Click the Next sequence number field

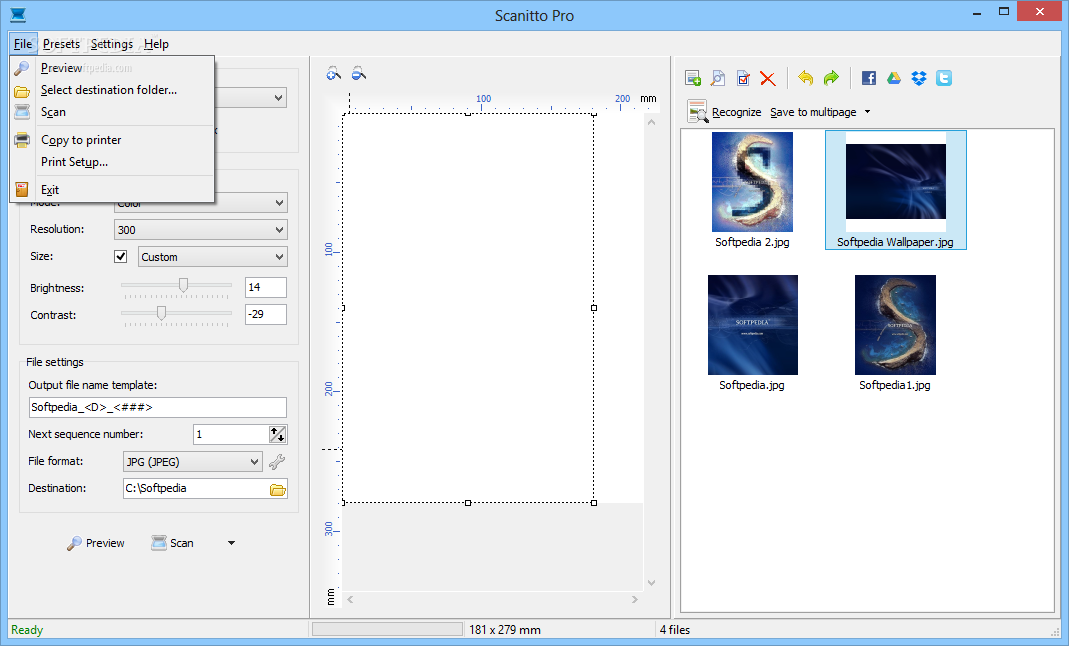231,434
